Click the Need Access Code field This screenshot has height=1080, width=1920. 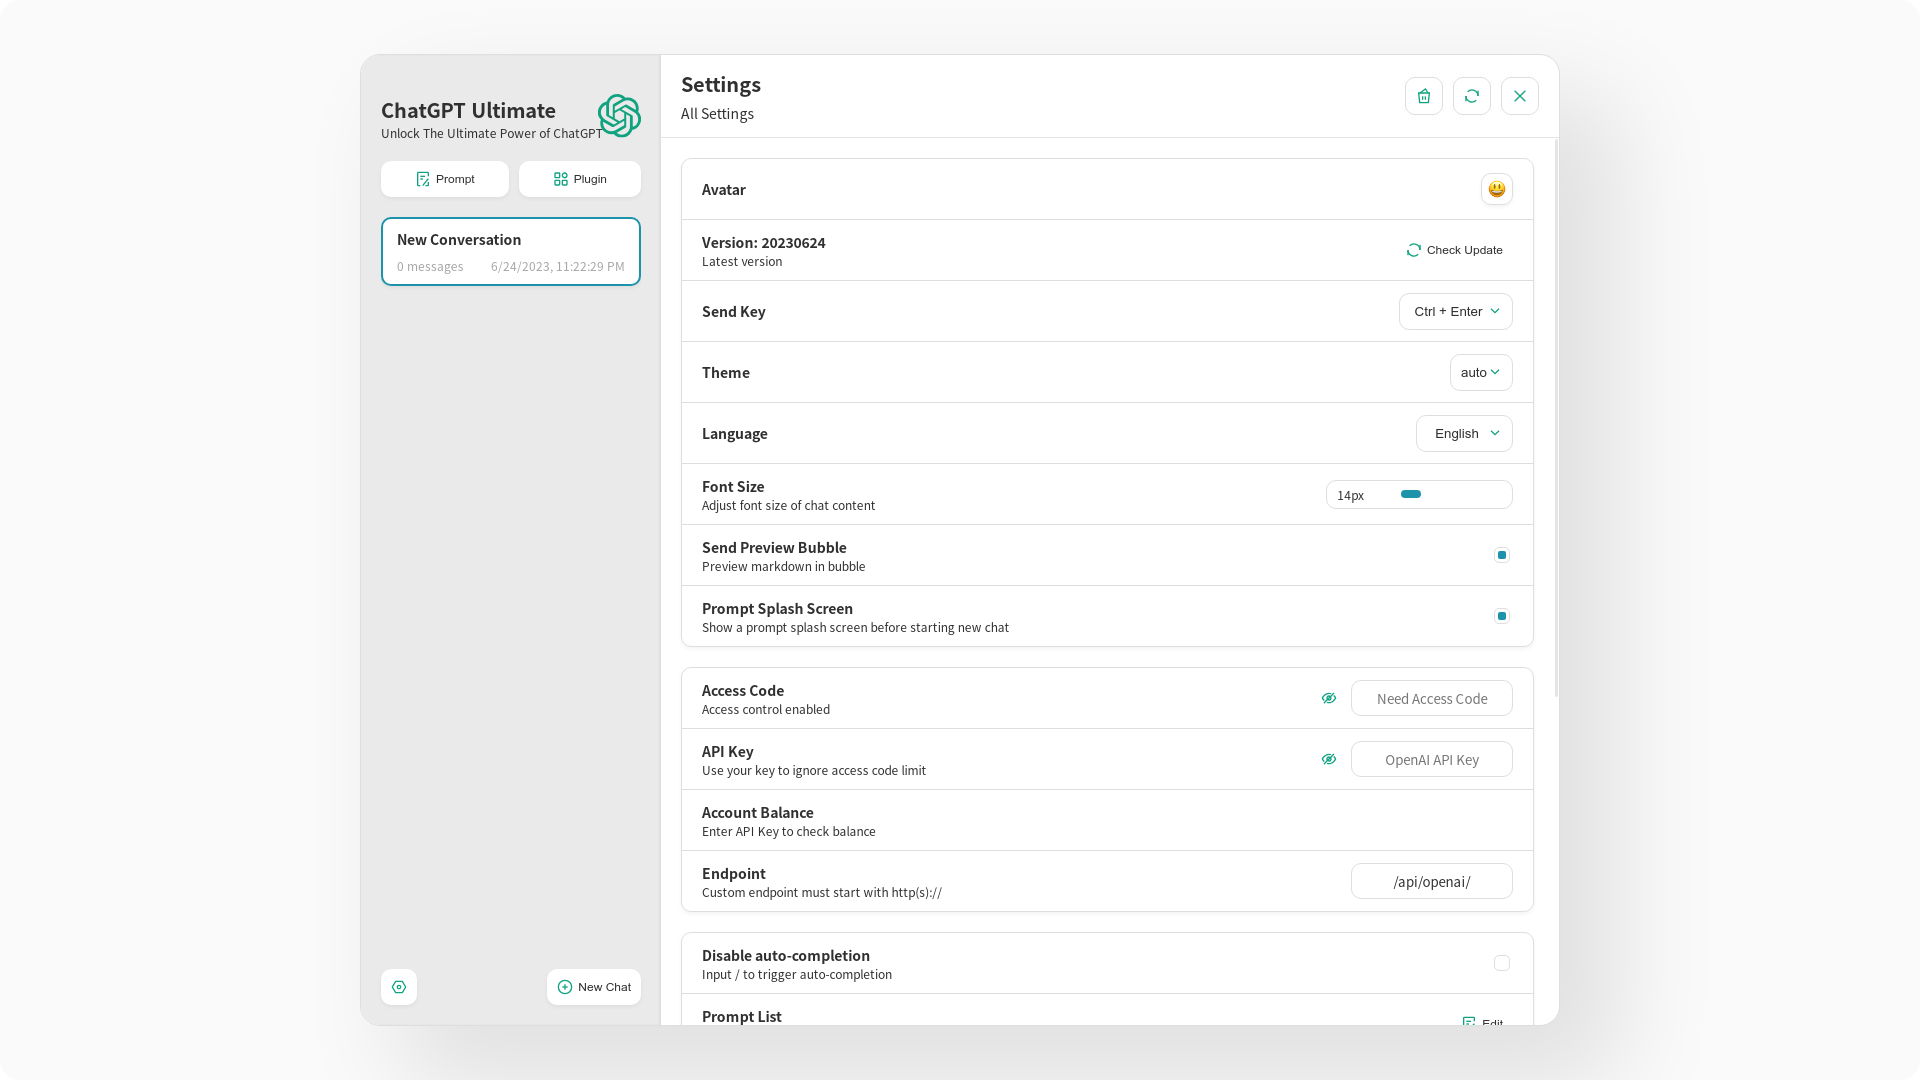(1432, 698)
